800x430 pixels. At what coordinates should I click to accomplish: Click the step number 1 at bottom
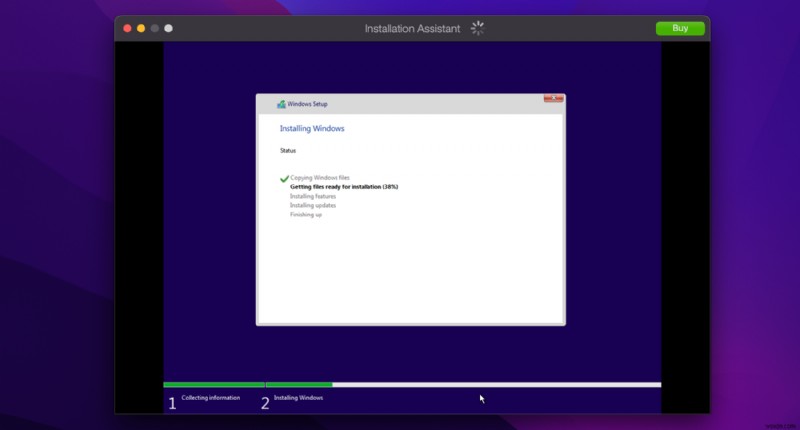(172, 403)
